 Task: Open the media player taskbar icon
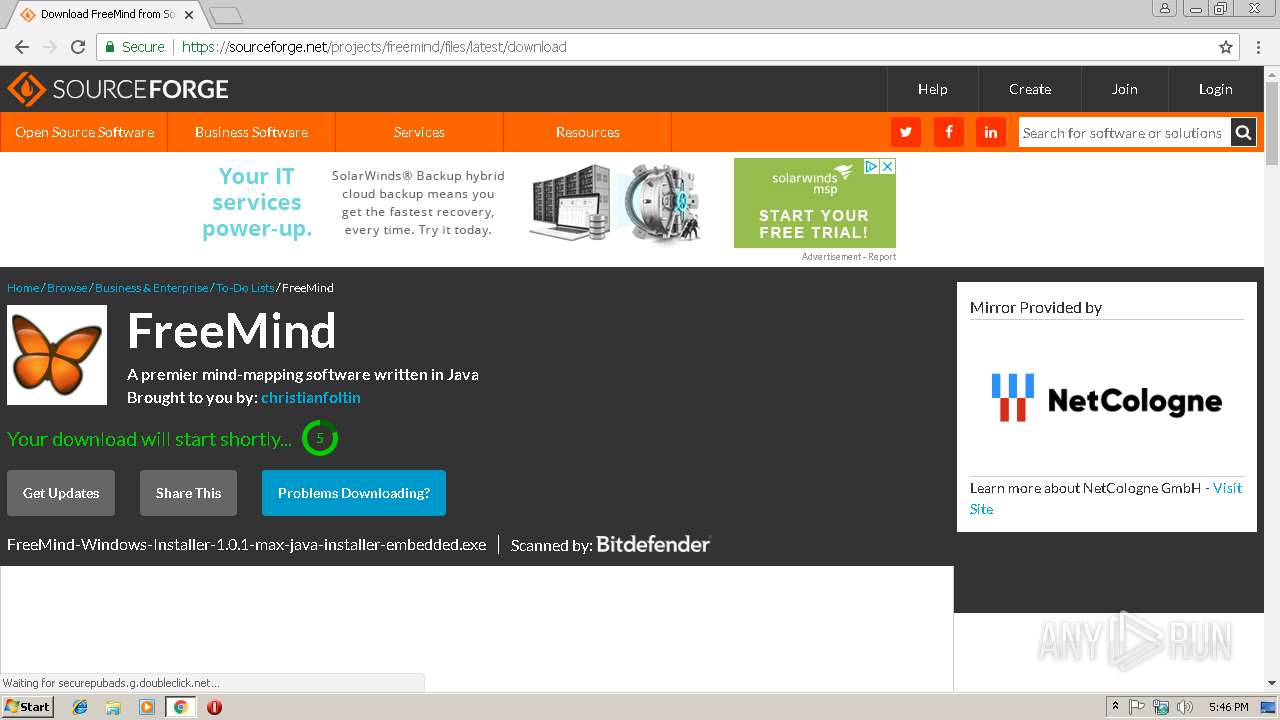tap(147, 707)
